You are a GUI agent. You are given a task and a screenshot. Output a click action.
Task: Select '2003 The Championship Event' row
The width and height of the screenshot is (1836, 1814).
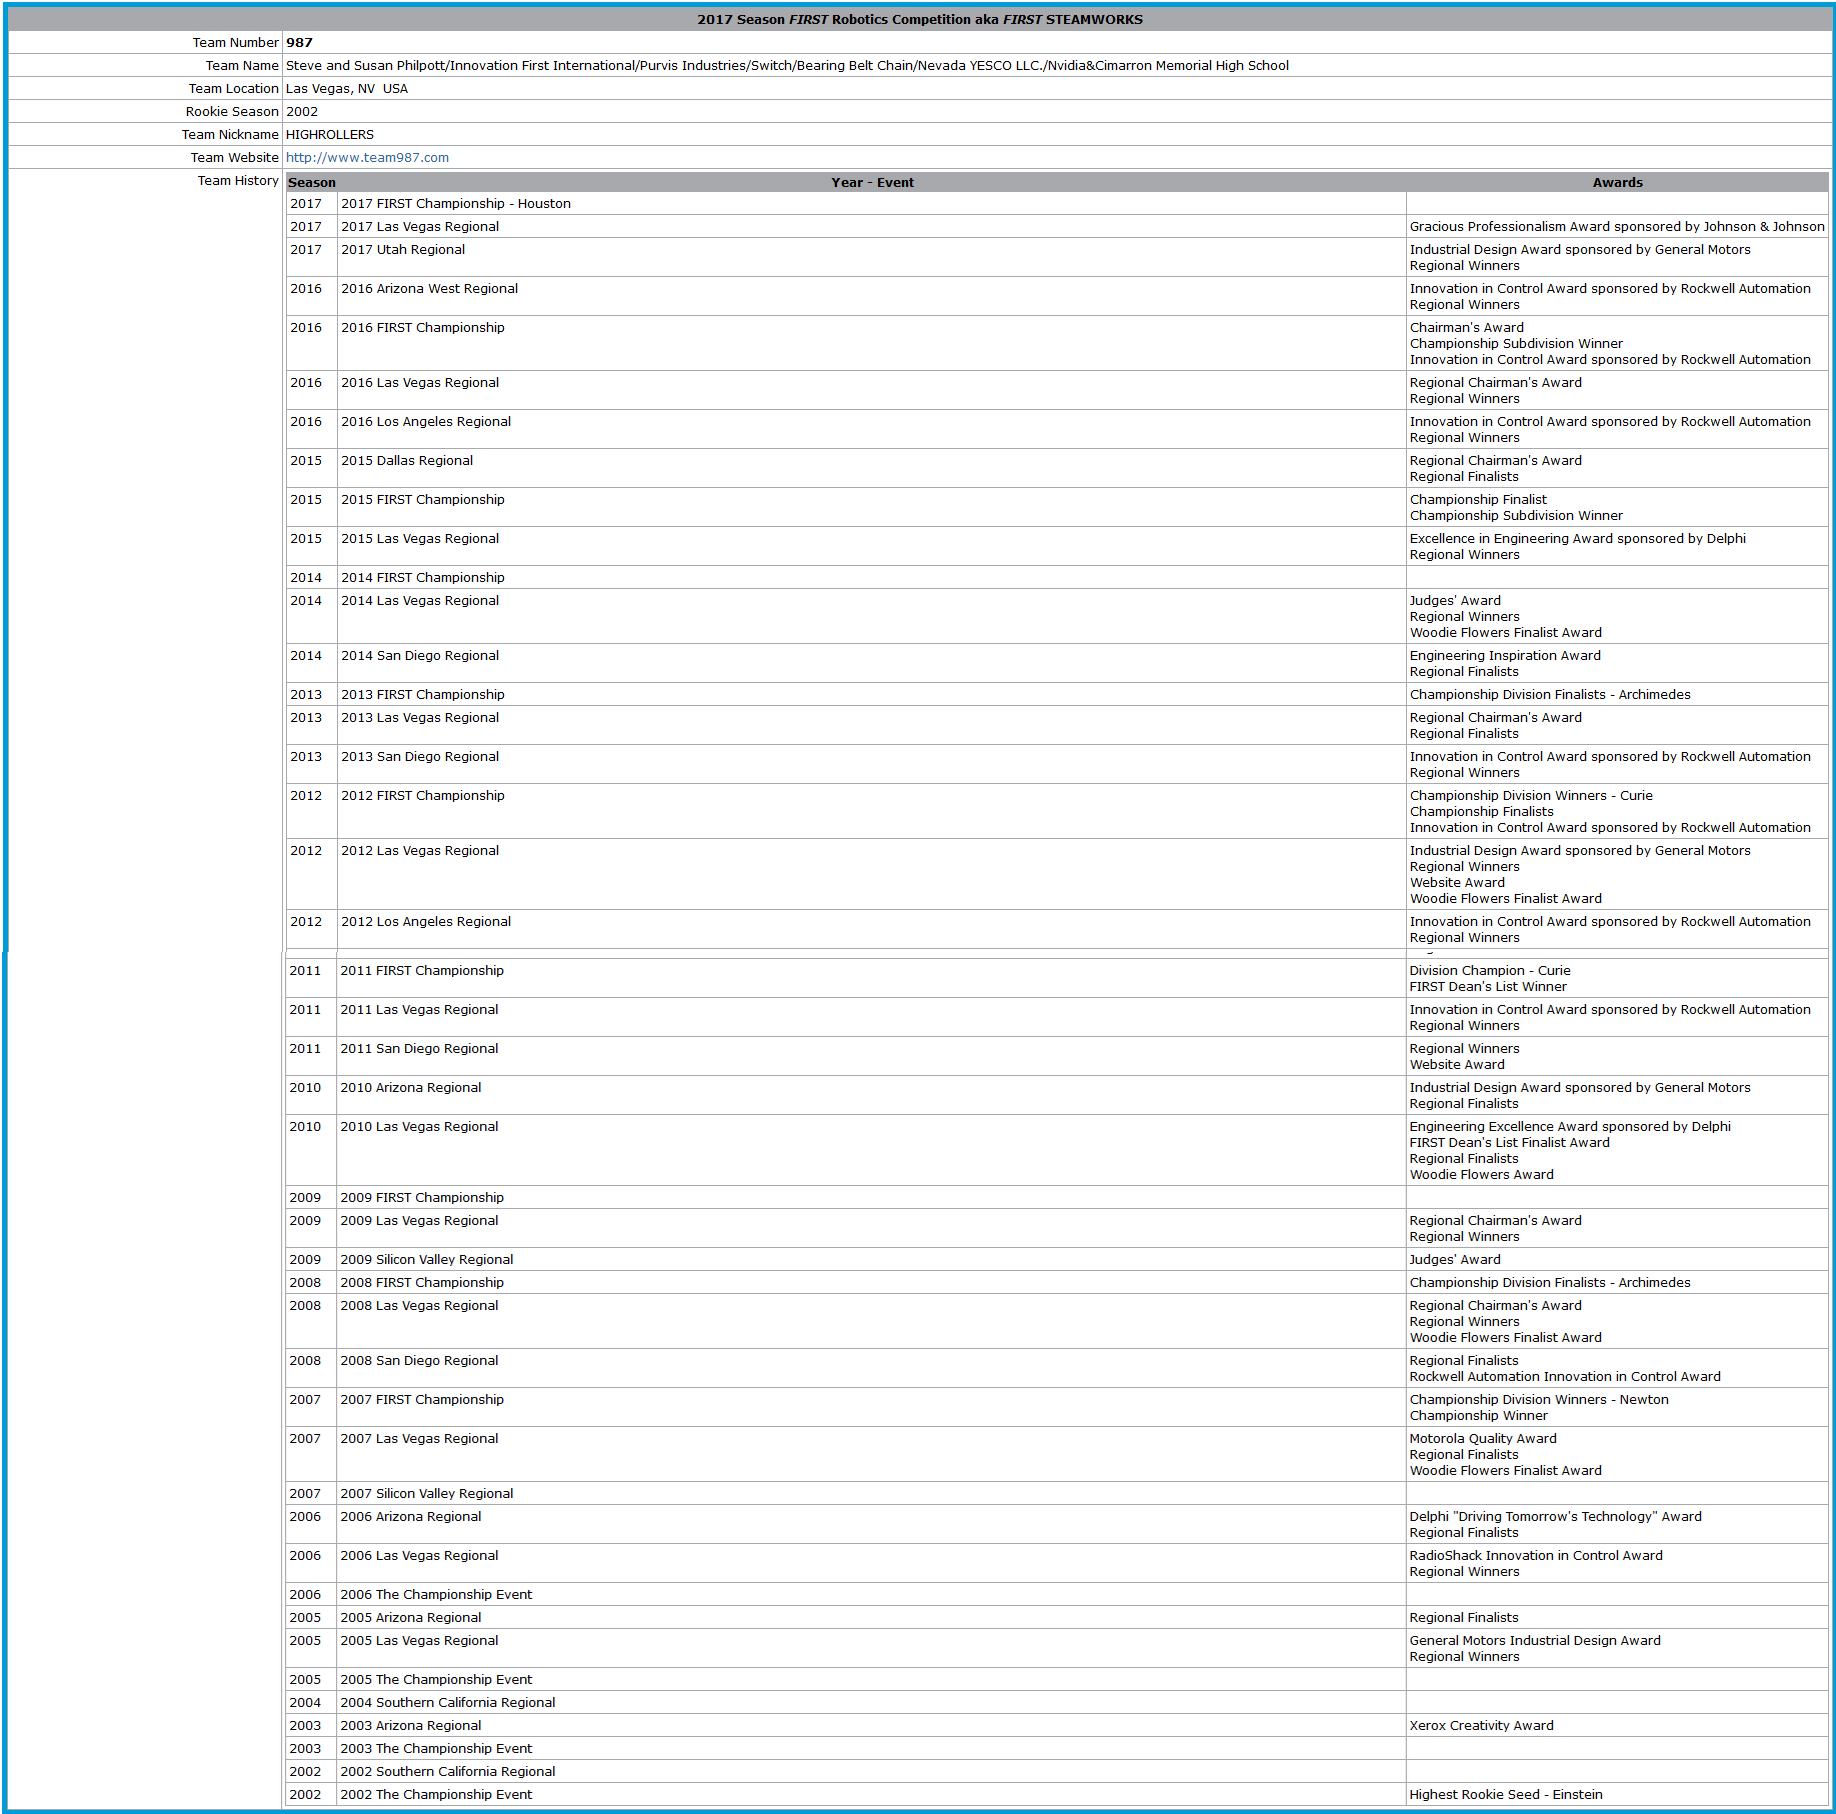[x=436, y=1749]
